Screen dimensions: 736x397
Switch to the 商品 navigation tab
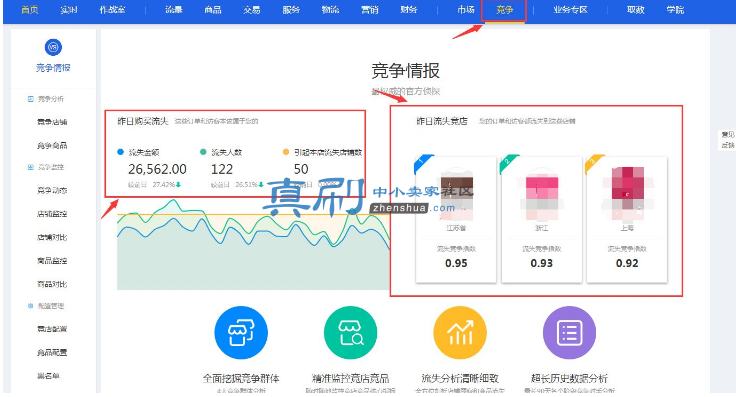pyautogui.click(x=213, y=10)
